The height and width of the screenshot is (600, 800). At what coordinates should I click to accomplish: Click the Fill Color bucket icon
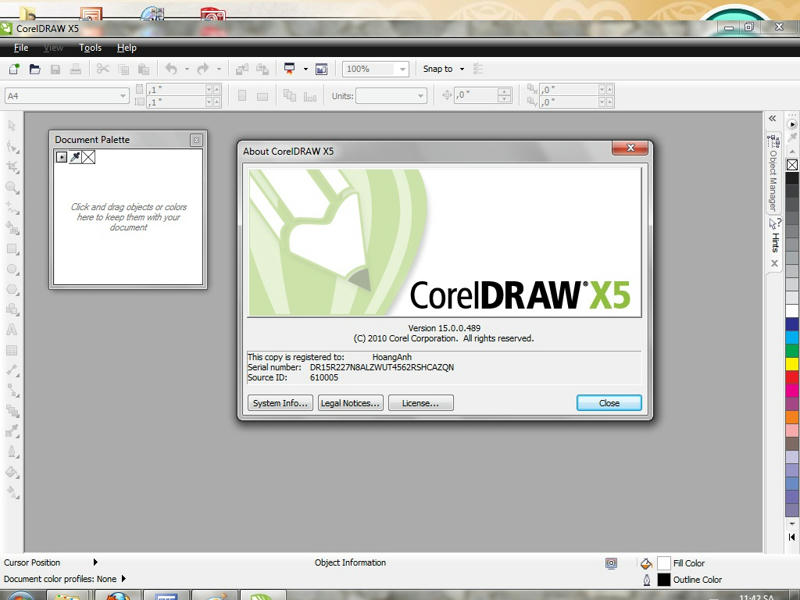pos(646,564)
